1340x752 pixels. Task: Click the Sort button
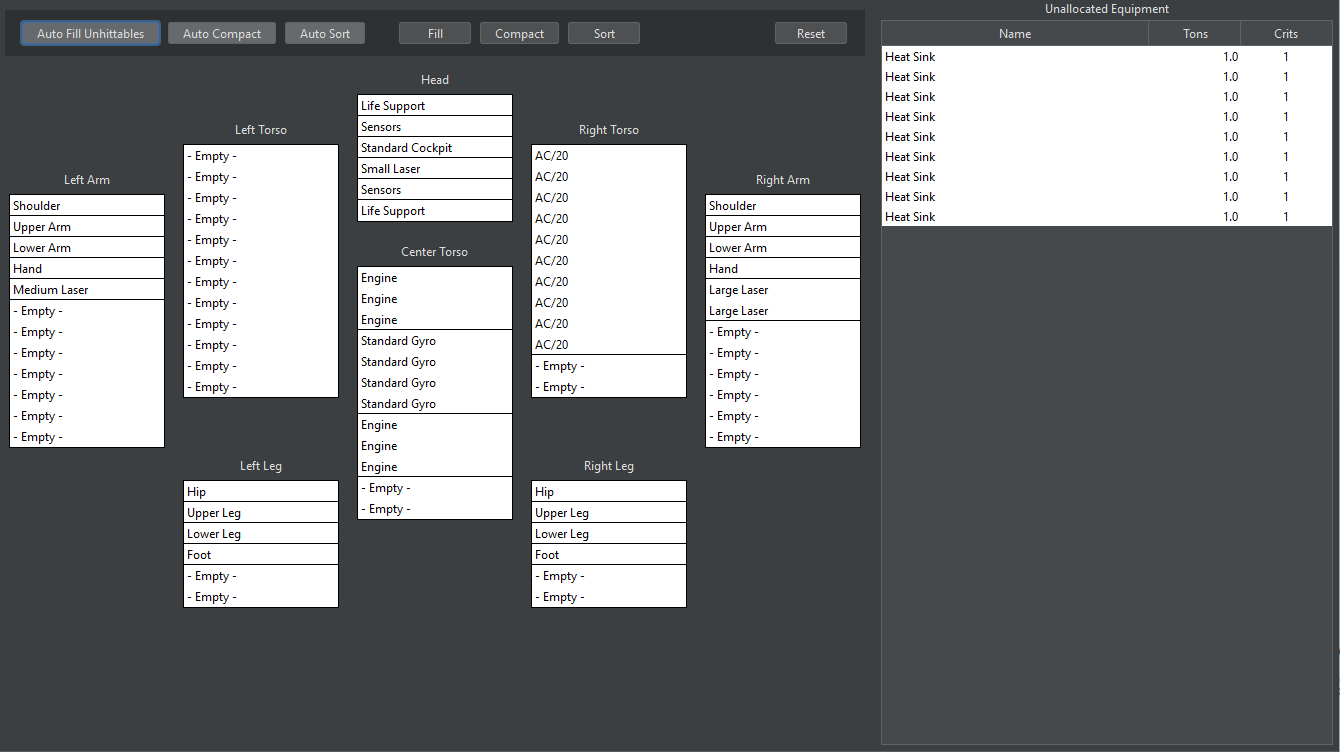click(x=604, y=33)
